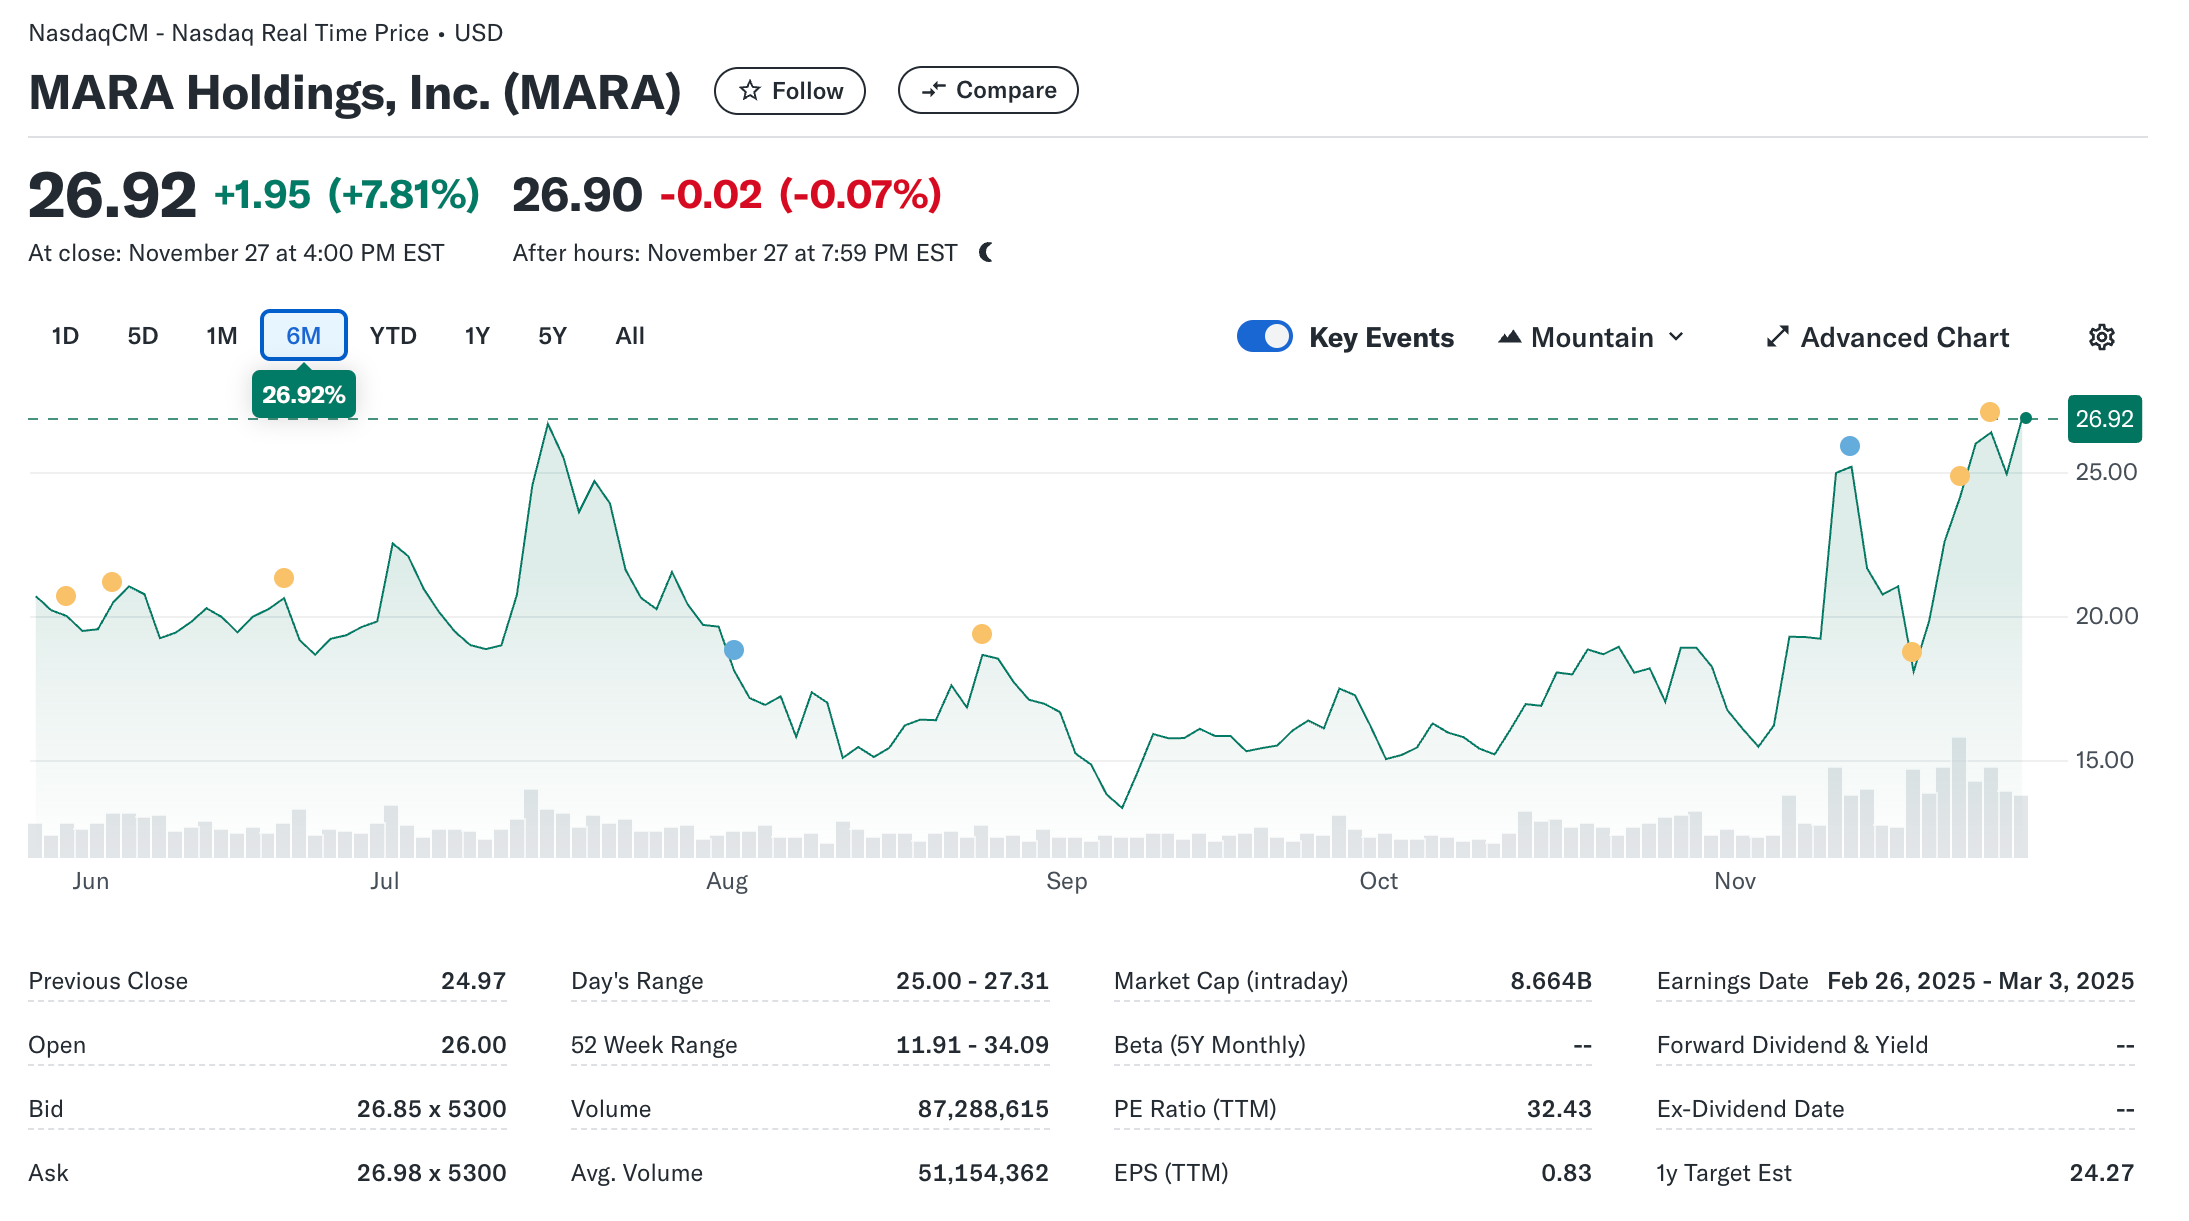This screenshot has height=1221, width=2189.
Task: Click the orange key event marker in early June
Action: [x=66, y=595]
